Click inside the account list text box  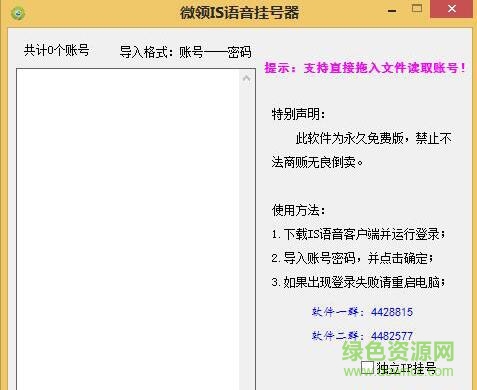pyautogui.click(x=128, y=229)
